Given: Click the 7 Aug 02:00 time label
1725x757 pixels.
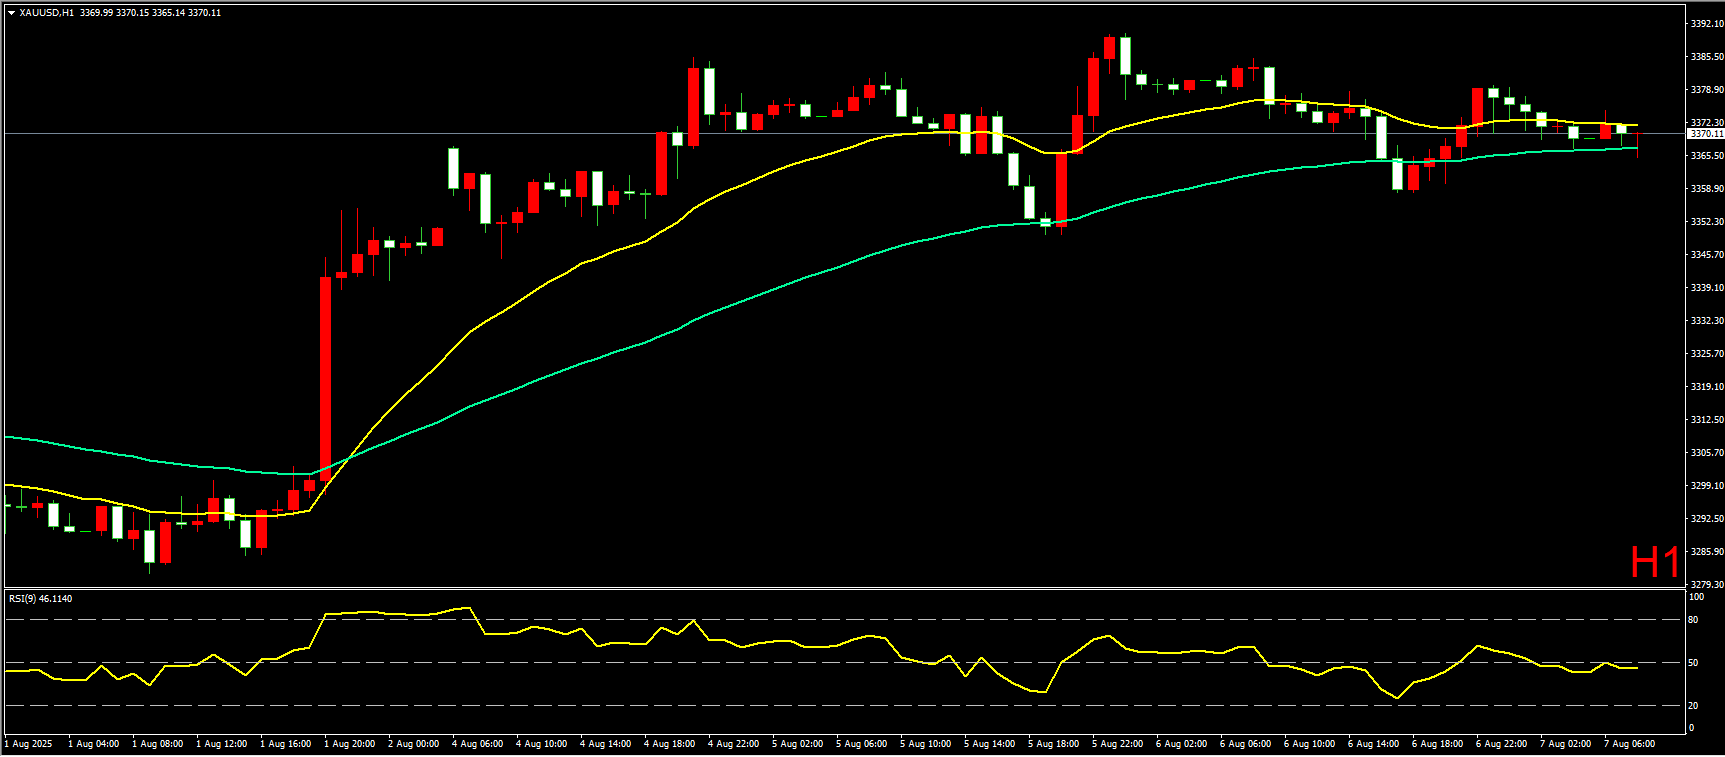Looking at the screenshot, I should click(x=1566, y=744).
